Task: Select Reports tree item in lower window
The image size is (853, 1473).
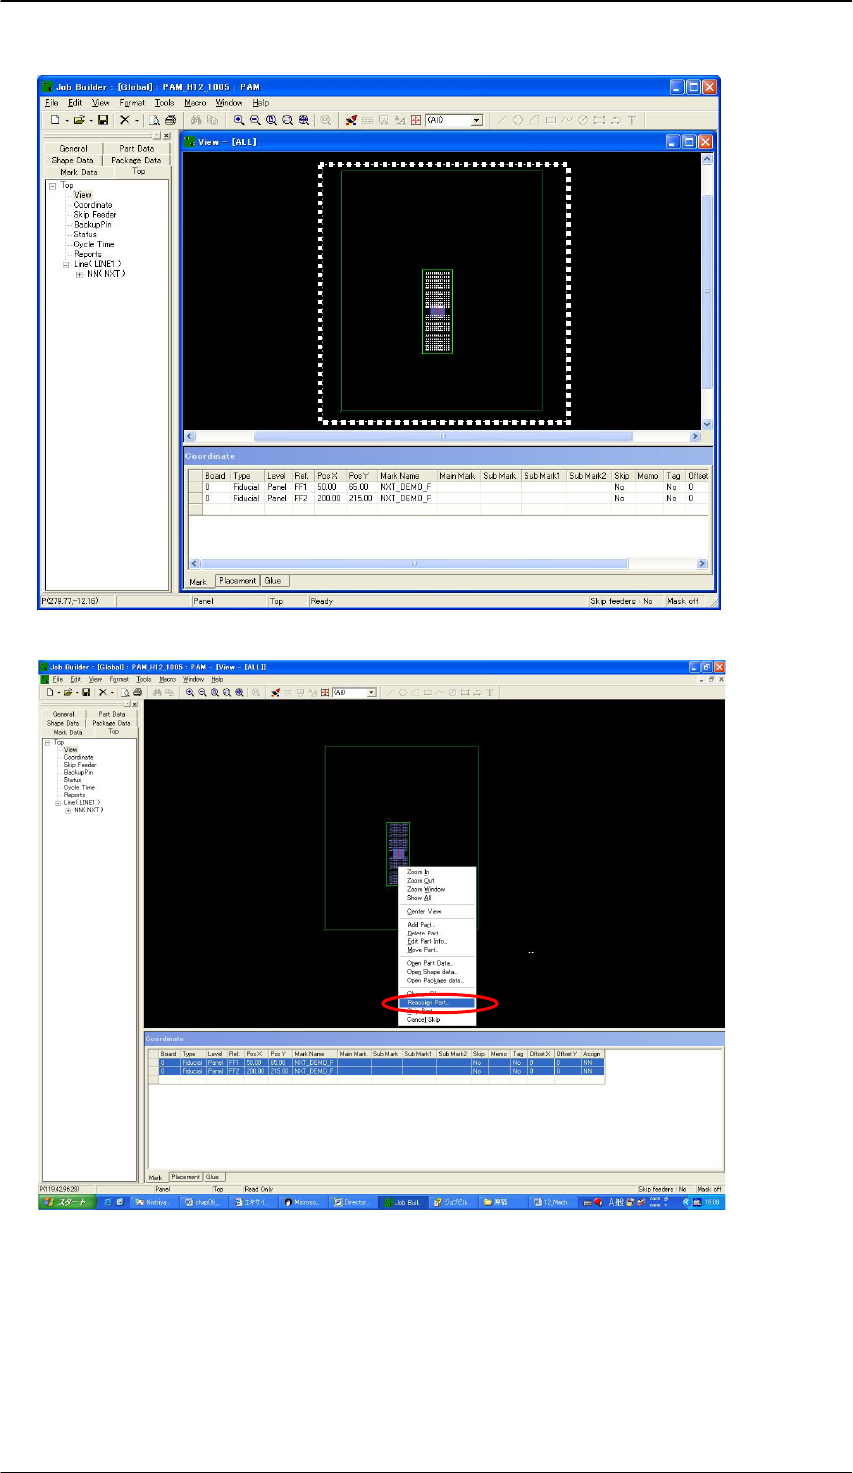Action: (x=74, y=795)
